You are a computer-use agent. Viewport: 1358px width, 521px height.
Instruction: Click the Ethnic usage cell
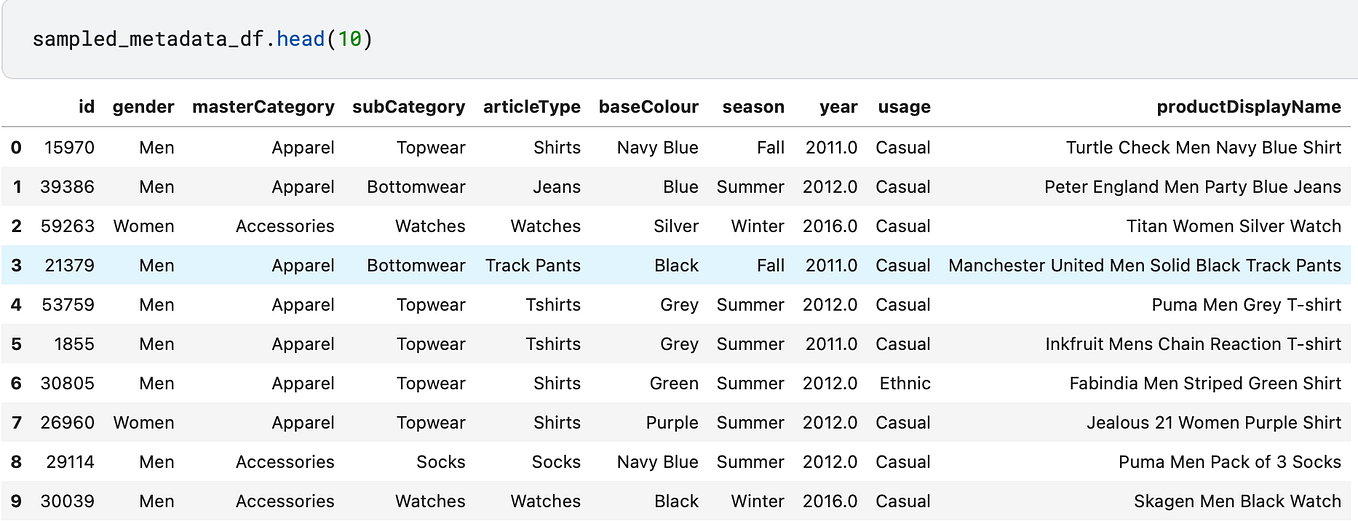point(905,383)
